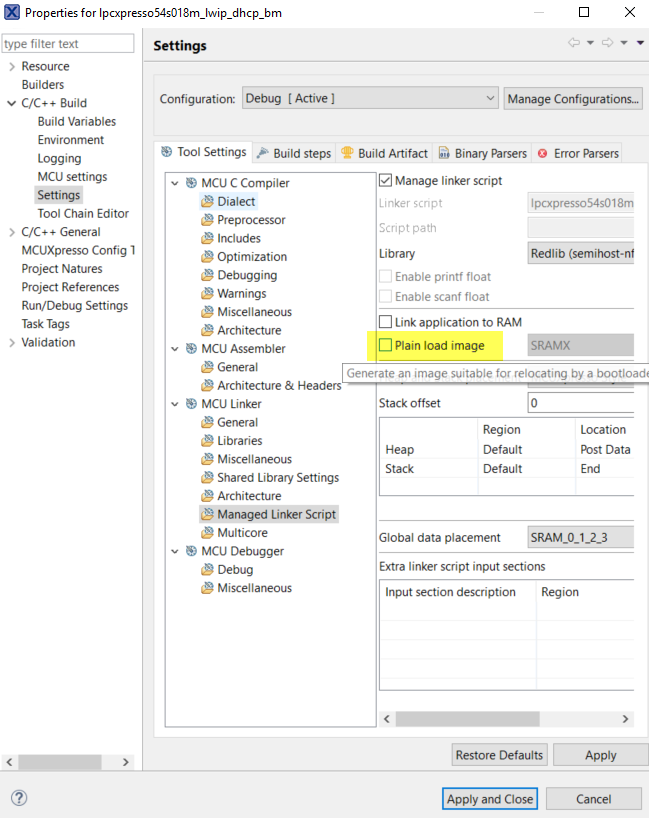Click the Debugging item icon
The height and width of the screenshot is (818, 649).
207,275
